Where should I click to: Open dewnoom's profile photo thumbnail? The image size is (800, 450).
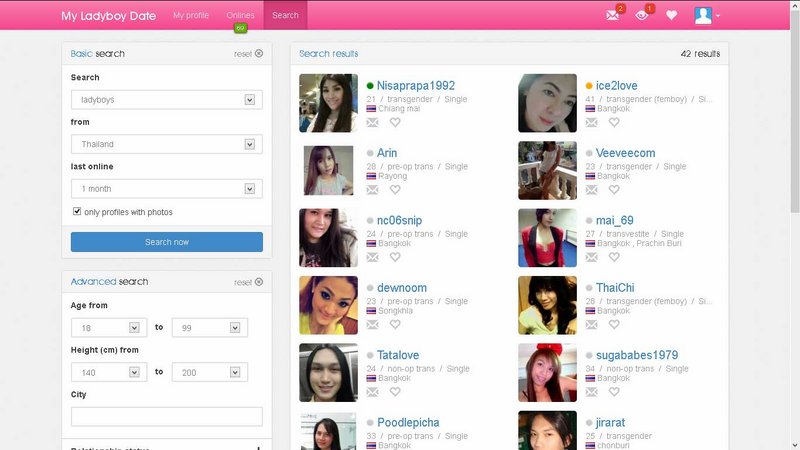click(329, 305)
